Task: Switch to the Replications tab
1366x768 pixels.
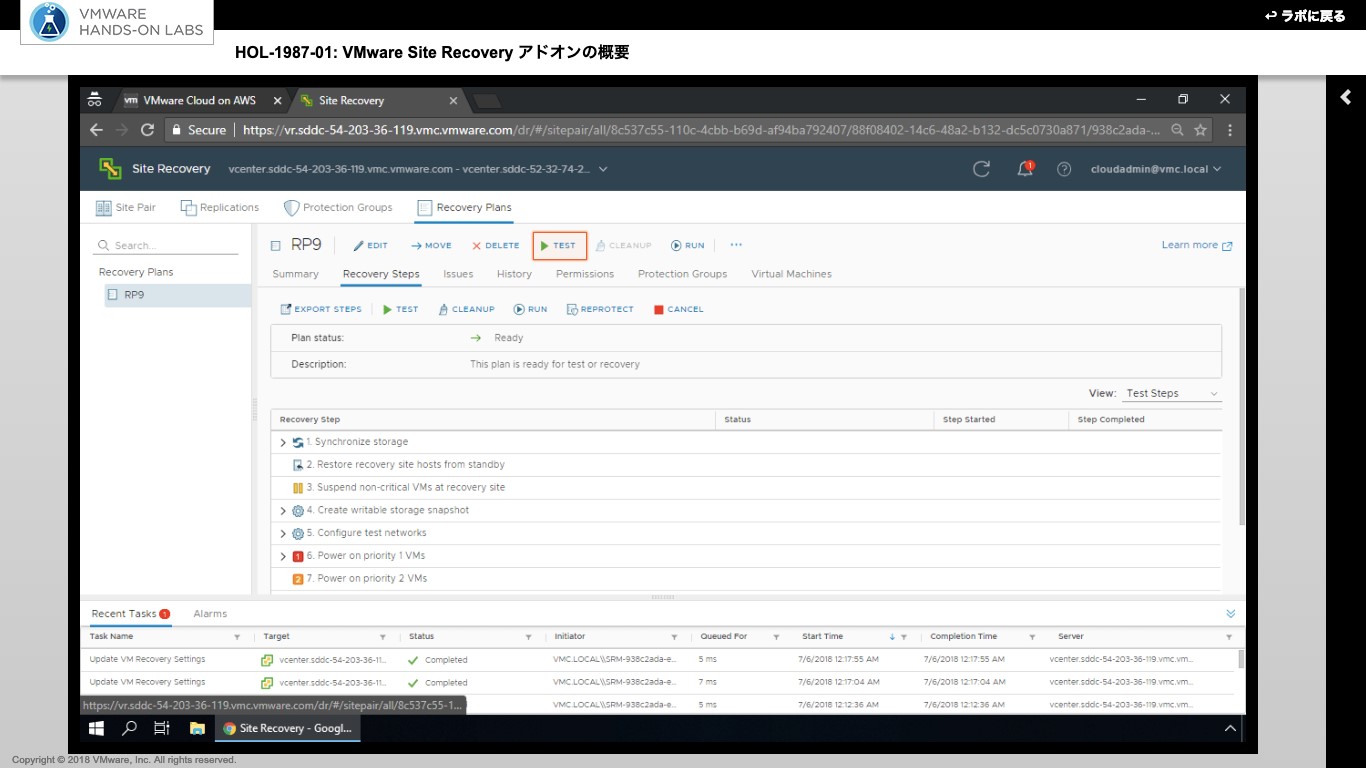Action: pos(219,207)
